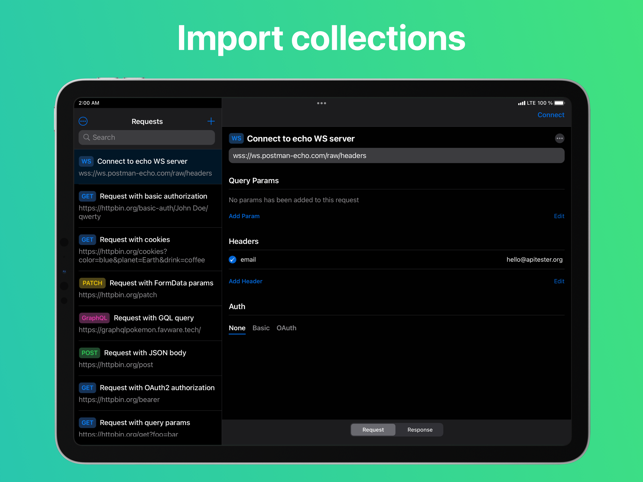Click the Query Params heading
643x482 pixels.
click(x=253, y=180)
